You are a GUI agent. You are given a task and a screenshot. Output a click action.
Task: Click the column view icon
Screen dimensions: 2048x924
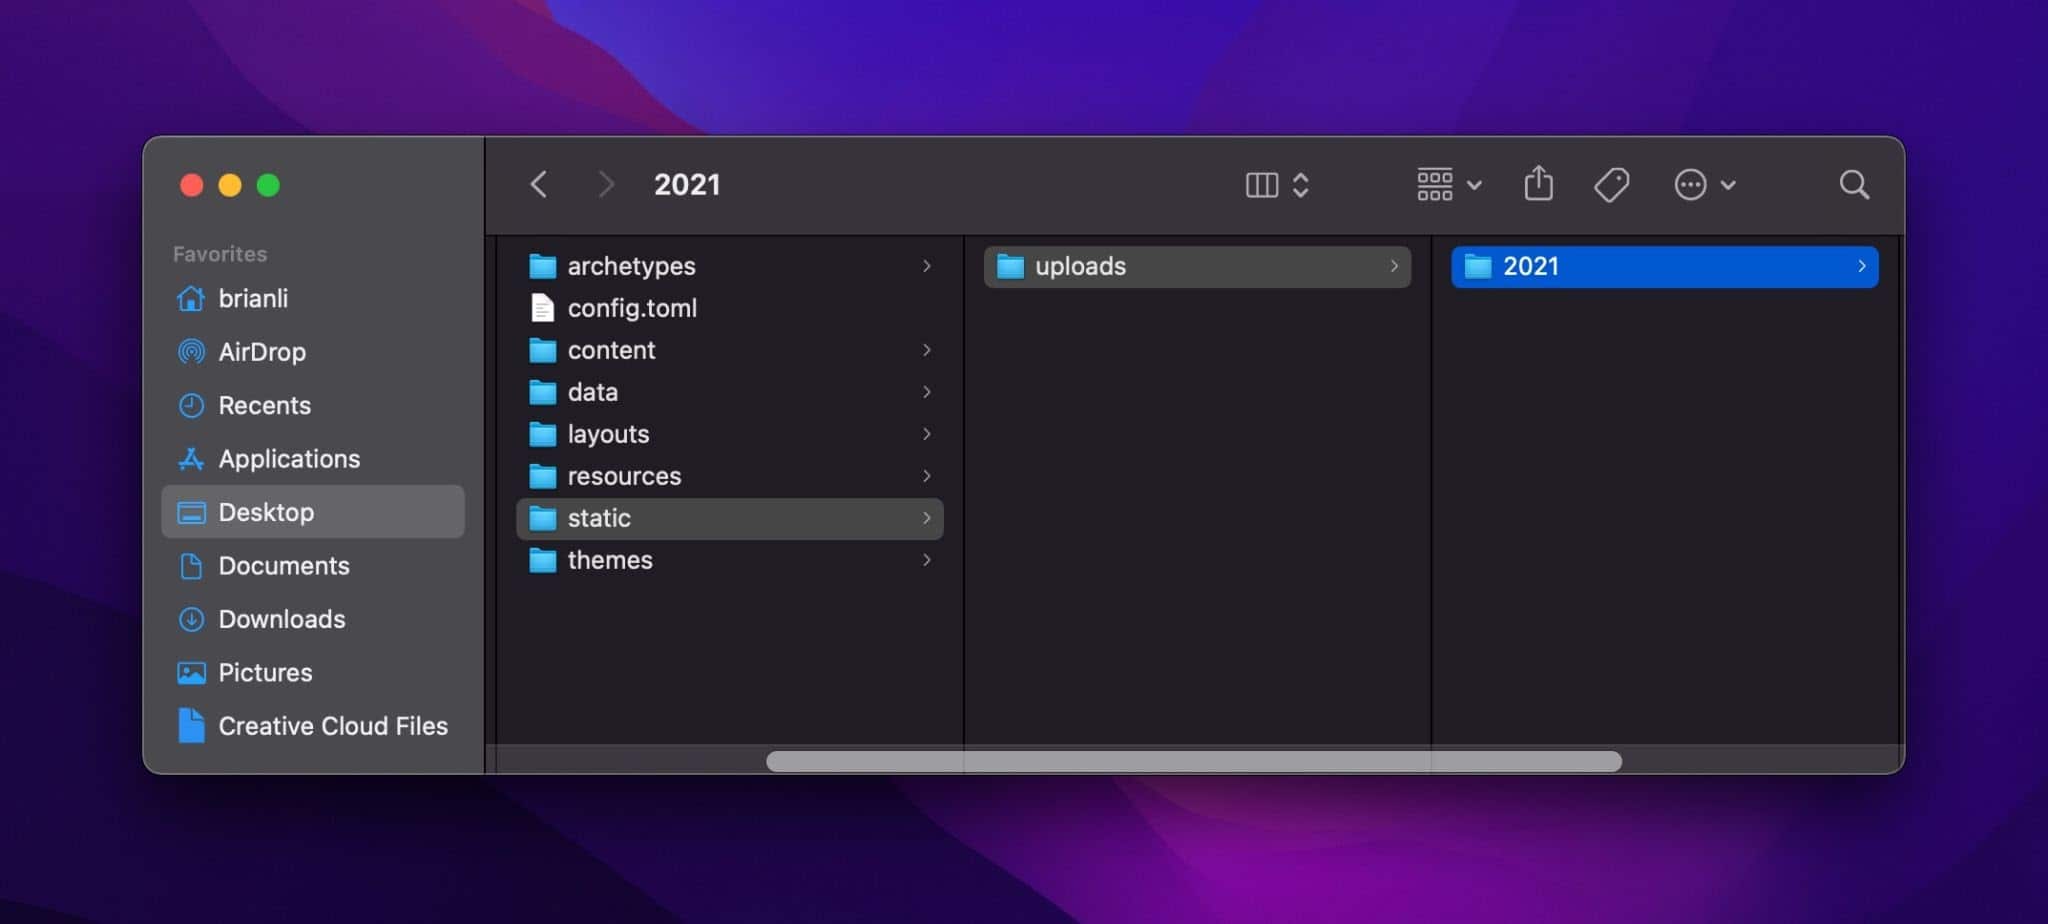[x=1263, y=184]
